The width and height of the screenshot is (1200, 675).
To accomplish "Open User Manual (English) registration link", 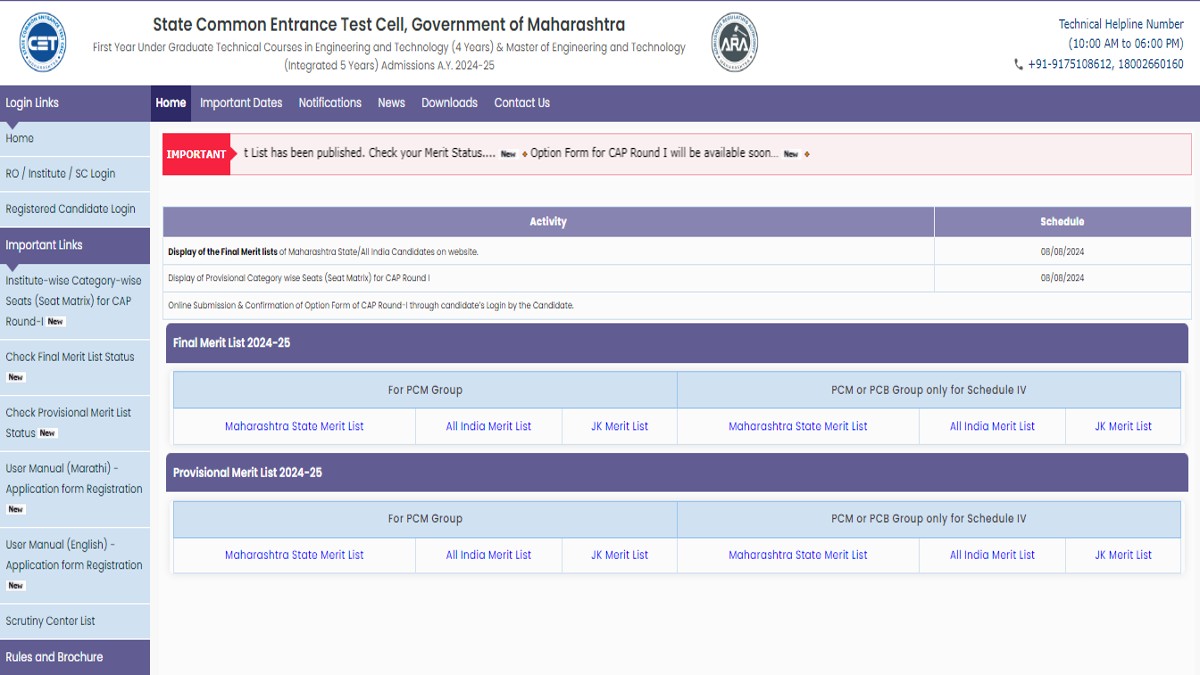I will pyautogui.click(x=74, y=555).
